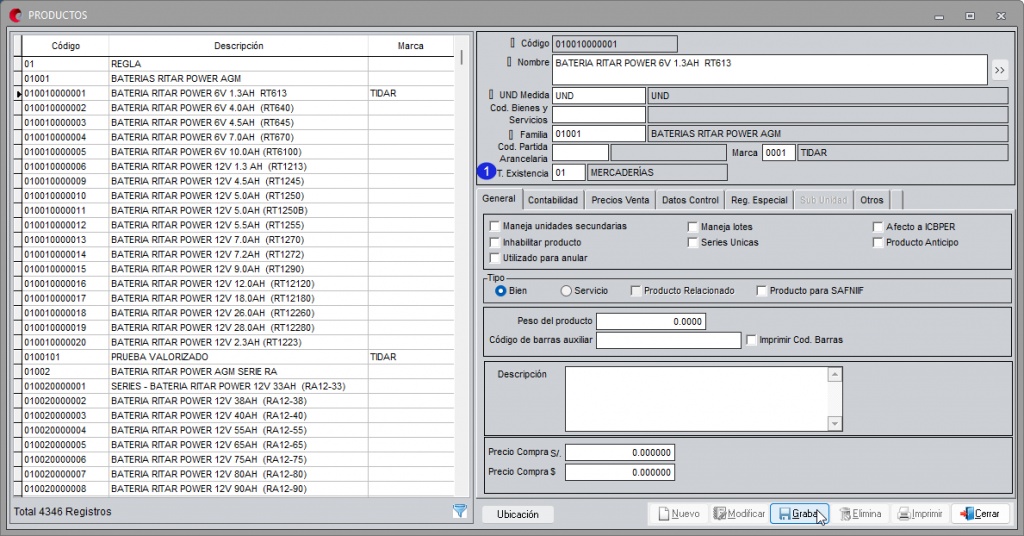Click the Código field 010010000001
Screen dimensions: 1024x536
point(615,44)
